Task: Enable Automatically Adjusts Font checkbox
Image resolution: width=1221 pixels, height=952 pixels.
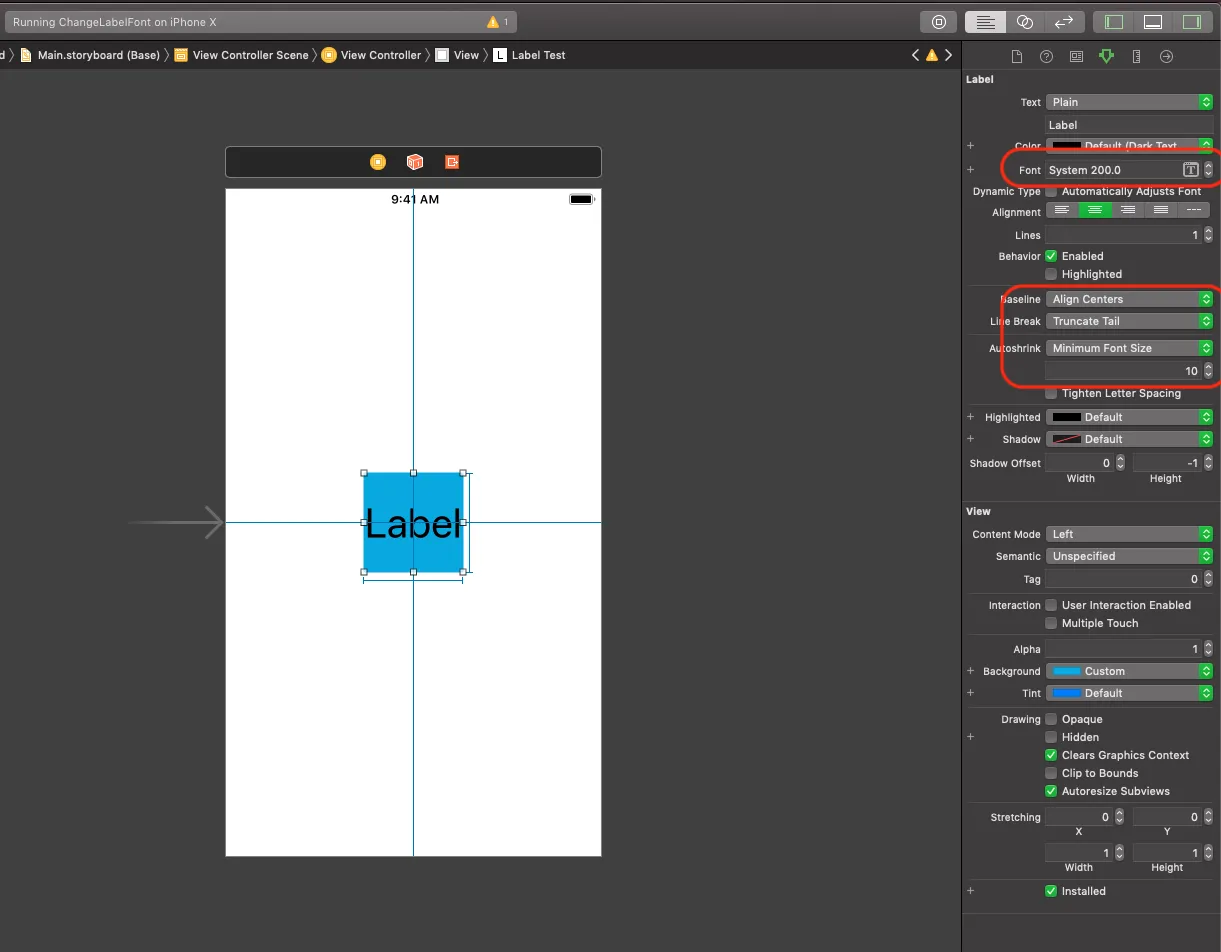Action: point(1051,191)
